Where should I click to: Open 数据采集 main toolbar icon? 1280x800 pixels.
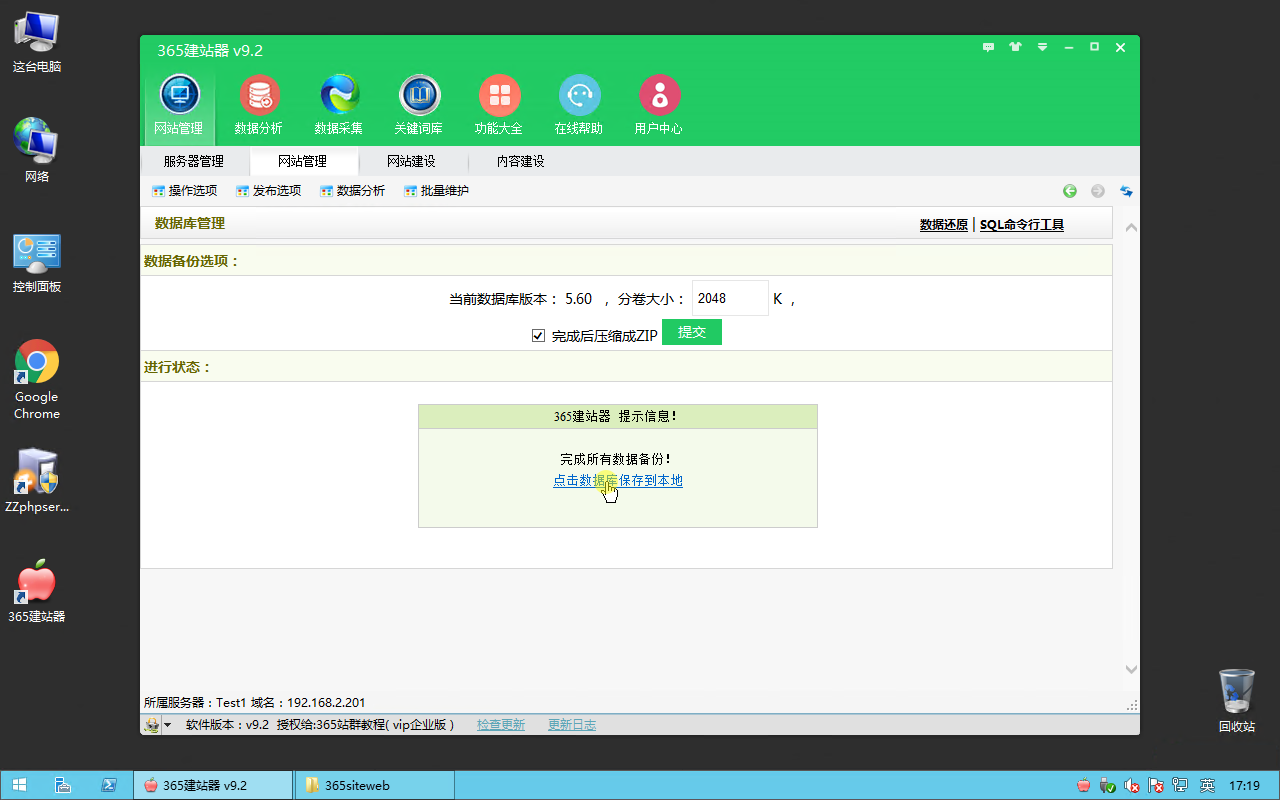coord(339,105)
